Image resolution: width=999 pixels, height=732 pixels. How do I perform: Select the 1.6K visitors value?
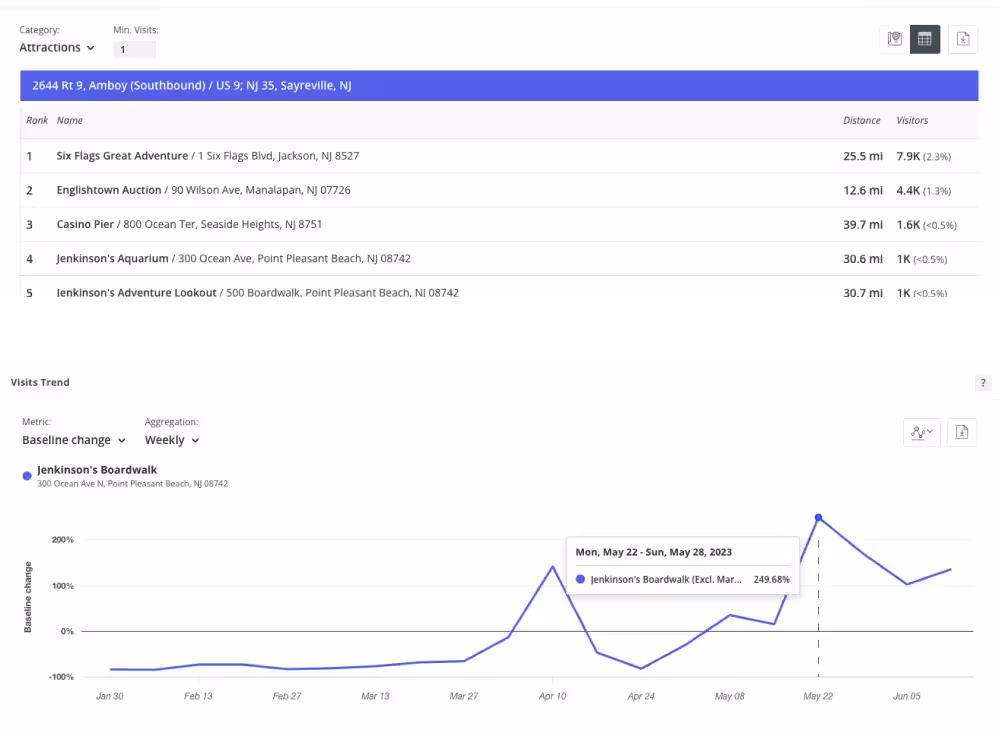(908, 225)
